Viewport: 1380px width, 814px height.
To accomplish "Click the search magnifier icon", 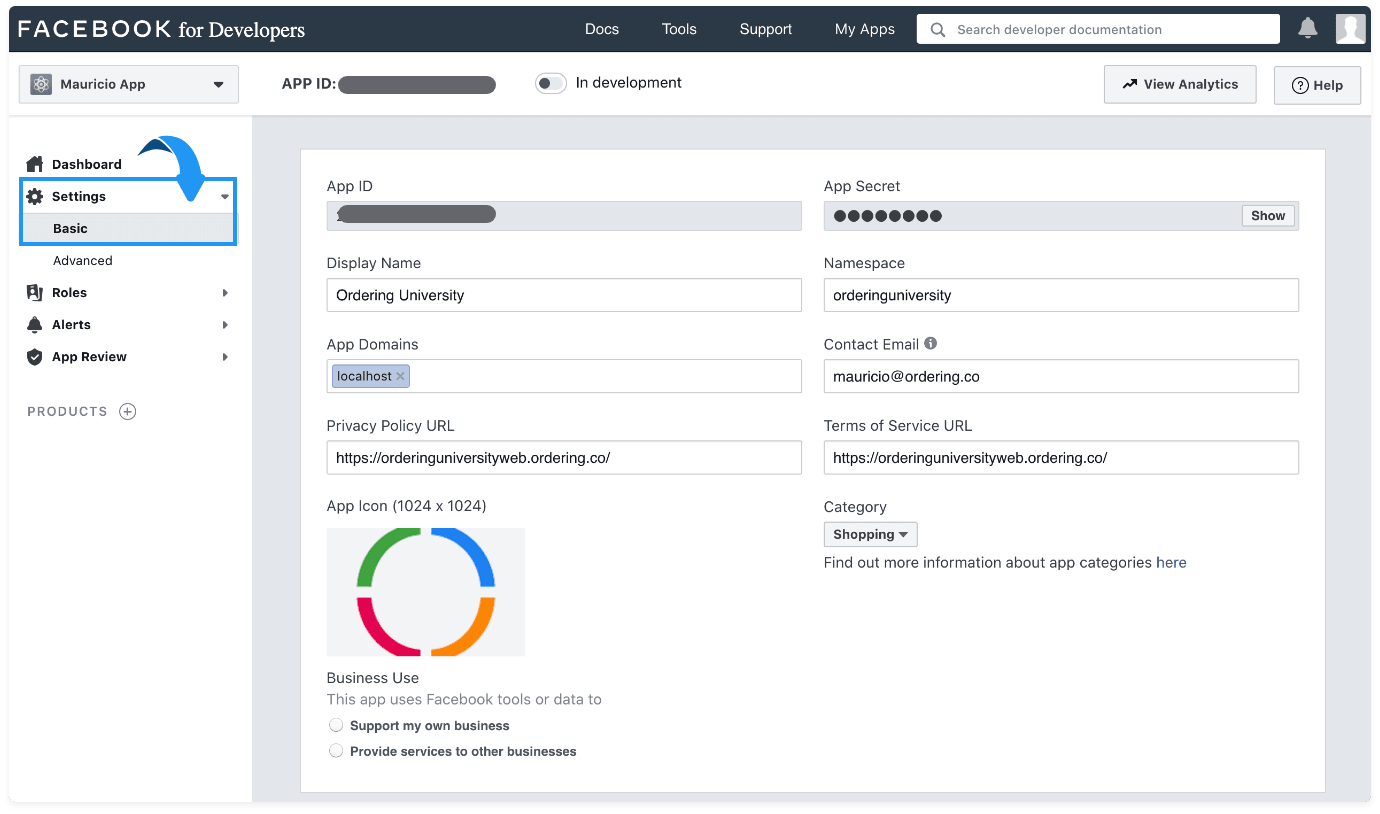I will (937, 30).
